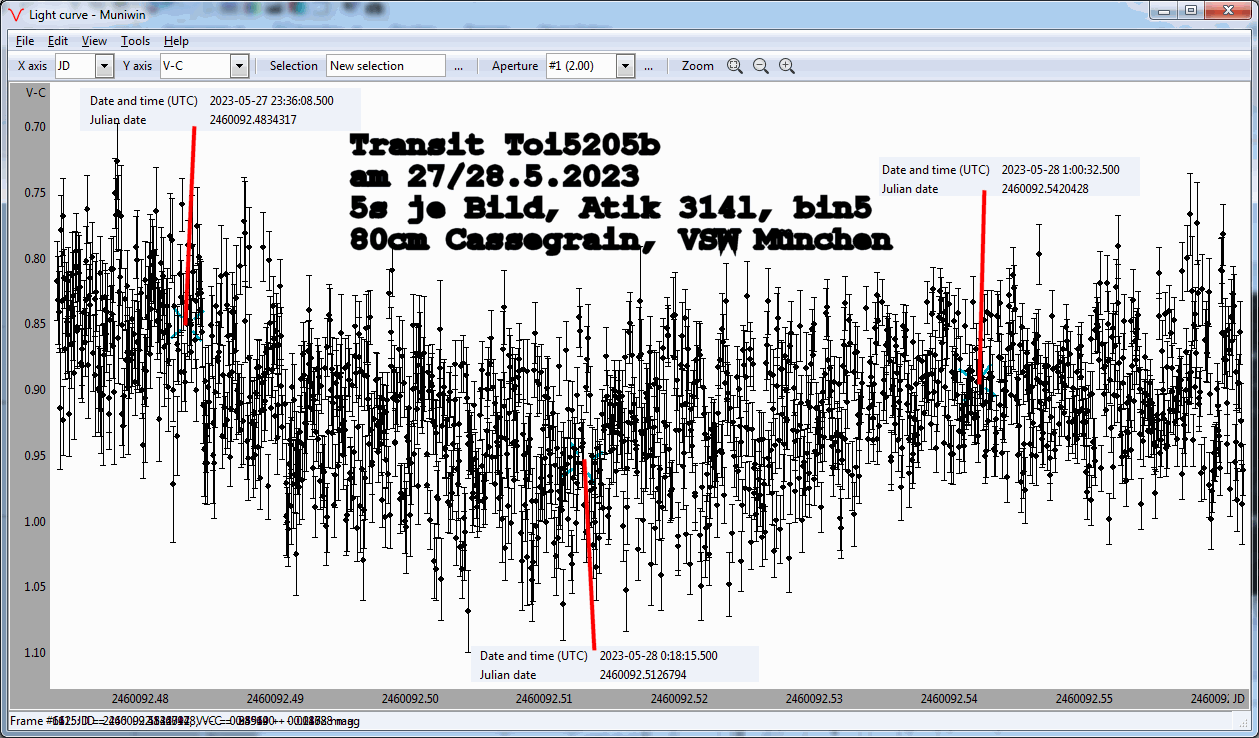The image size is (1259, 738).
Task: Click the ellipsis button next to Selection
Action: point(459,66)
